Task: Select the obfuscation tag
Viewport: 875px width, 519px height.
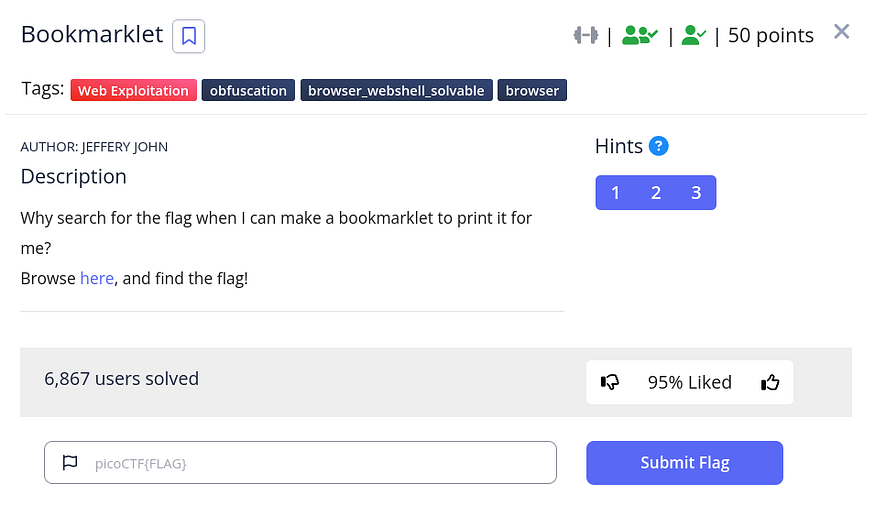Action: click(x=248, y=91)
